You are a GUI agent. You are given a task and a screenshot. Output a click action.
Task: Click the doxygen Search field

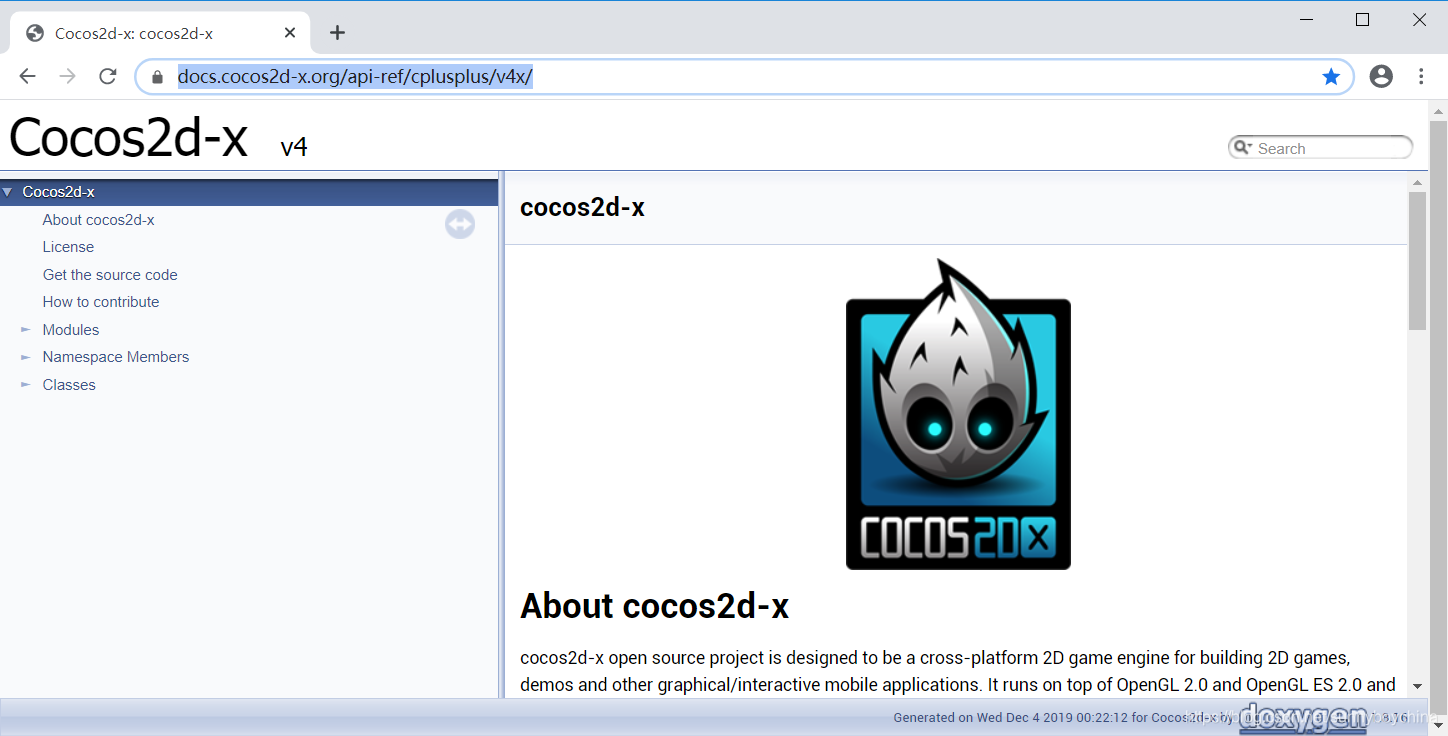pos(1331,148)
